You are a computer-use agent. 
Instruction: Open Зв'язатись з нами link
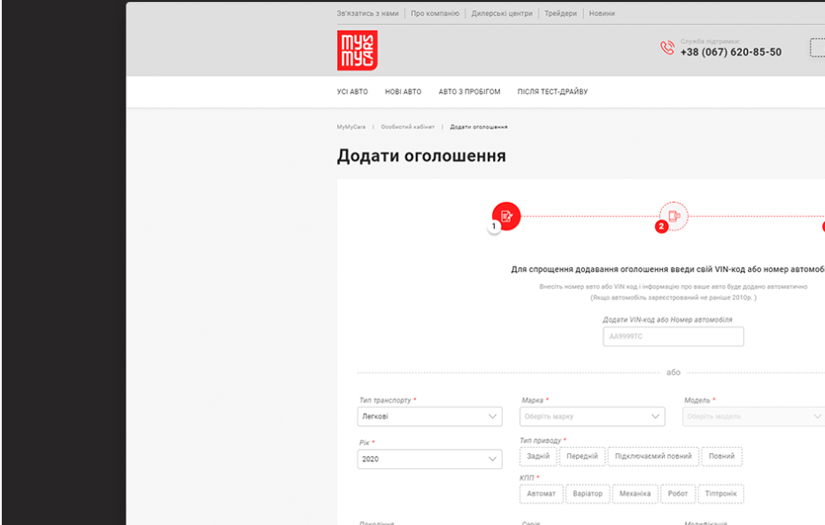click(x=368, y=14)
